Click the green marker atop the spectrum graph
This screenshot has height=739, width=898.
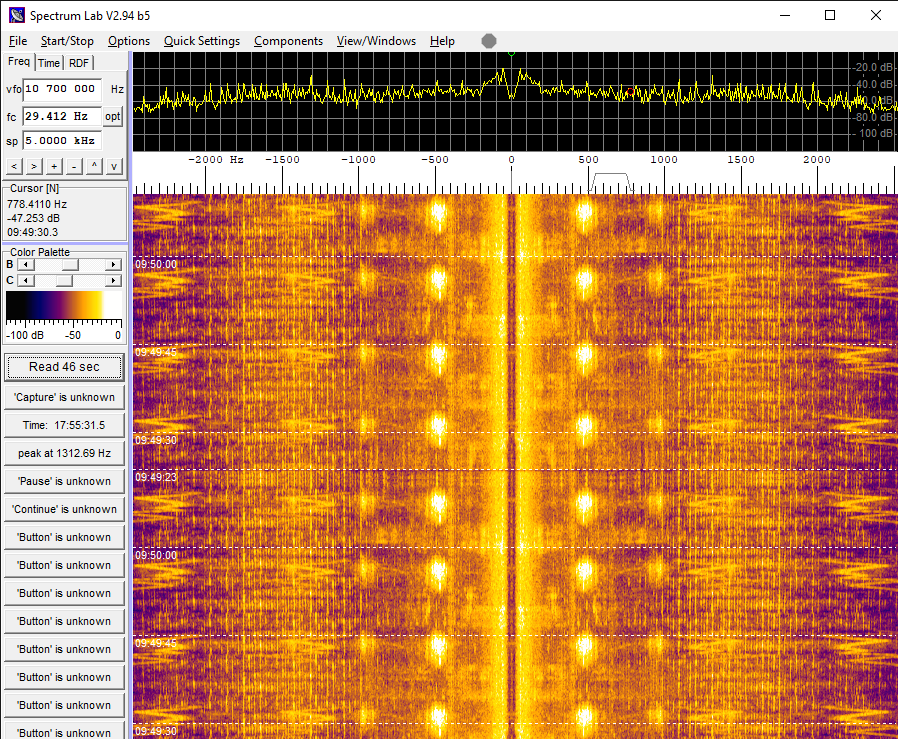click(511, 53)
